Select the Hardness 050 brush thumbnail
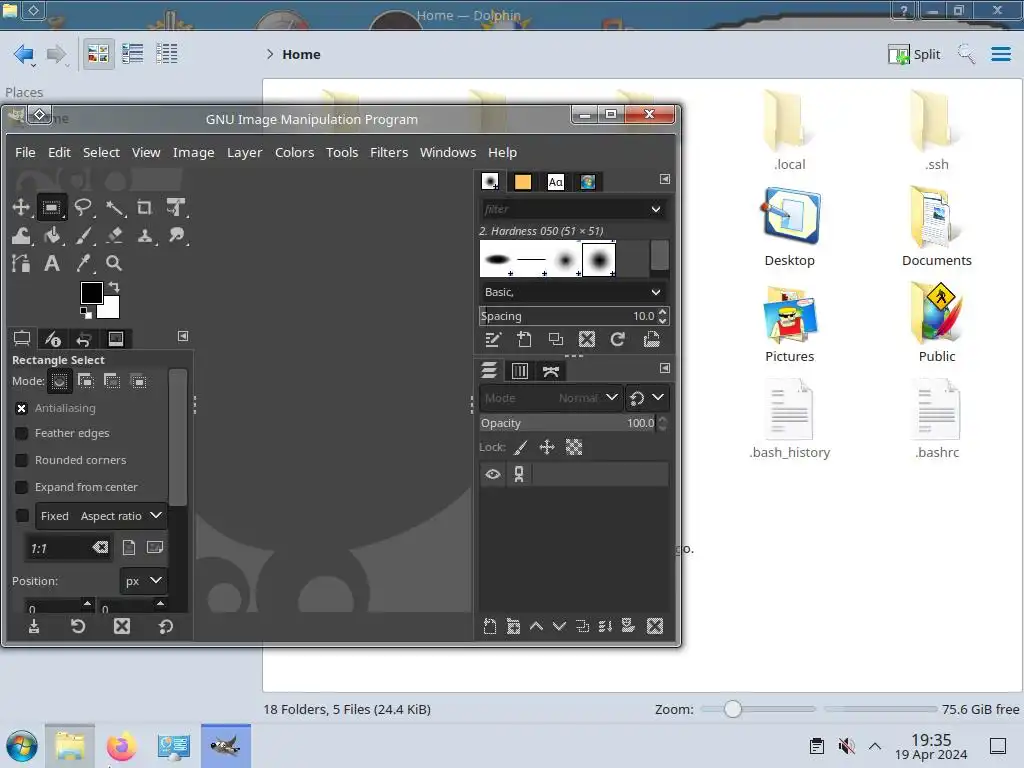The height and width of the screenshot is (768, 1024). pyautogui.click(x=599, y=259)
